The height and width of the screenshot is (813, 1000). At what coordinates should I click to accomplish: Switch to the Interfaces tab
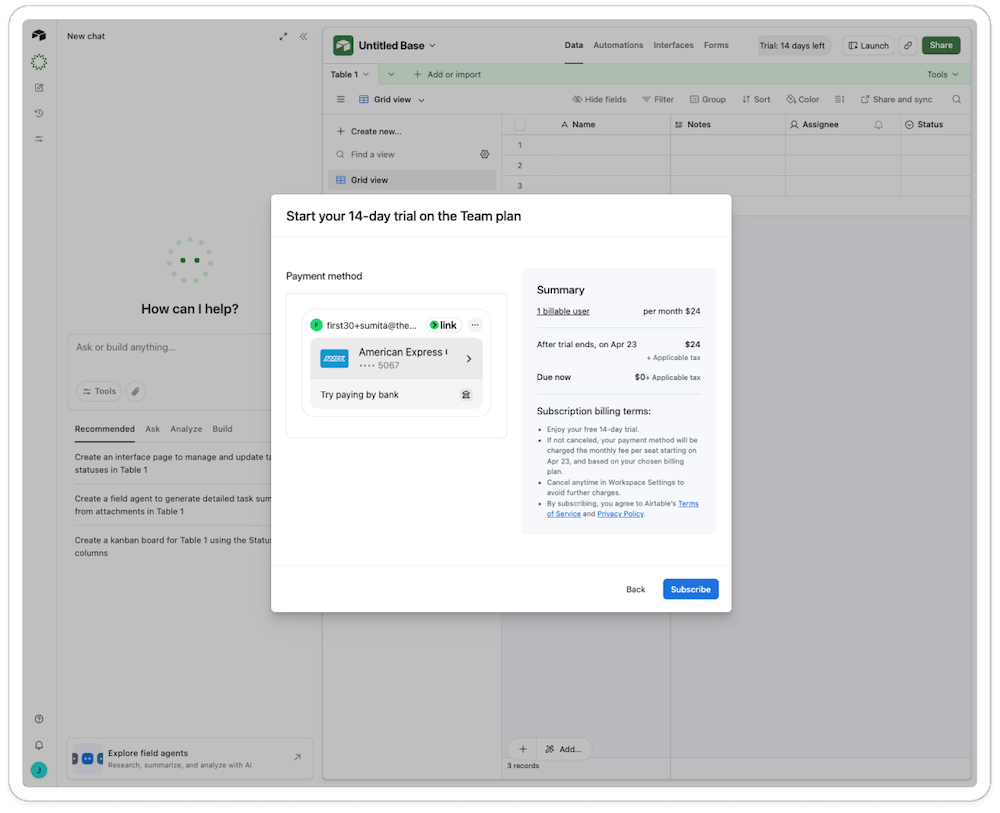coord(673,45)
